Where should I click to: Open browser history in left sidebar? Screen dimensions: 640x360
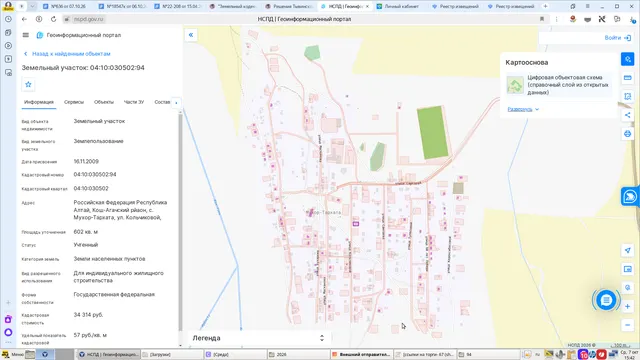point(8,19)
